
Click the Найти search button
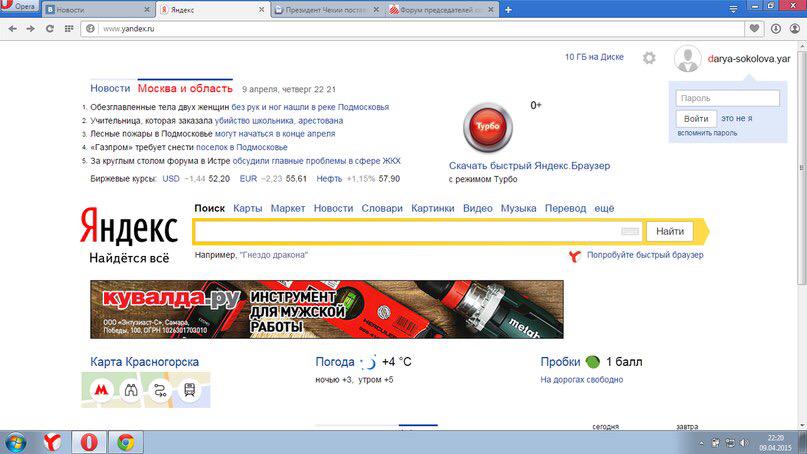[x=670, y=231]
